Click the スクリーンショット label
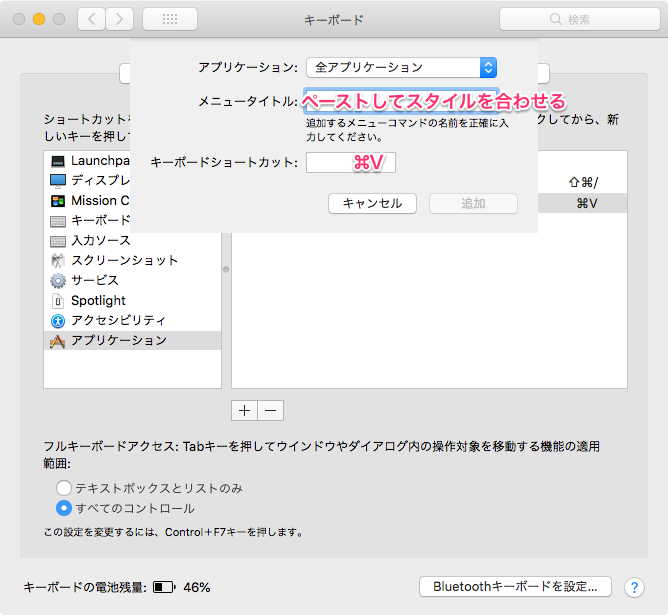The image size is (668, 615). coord(124,260)
